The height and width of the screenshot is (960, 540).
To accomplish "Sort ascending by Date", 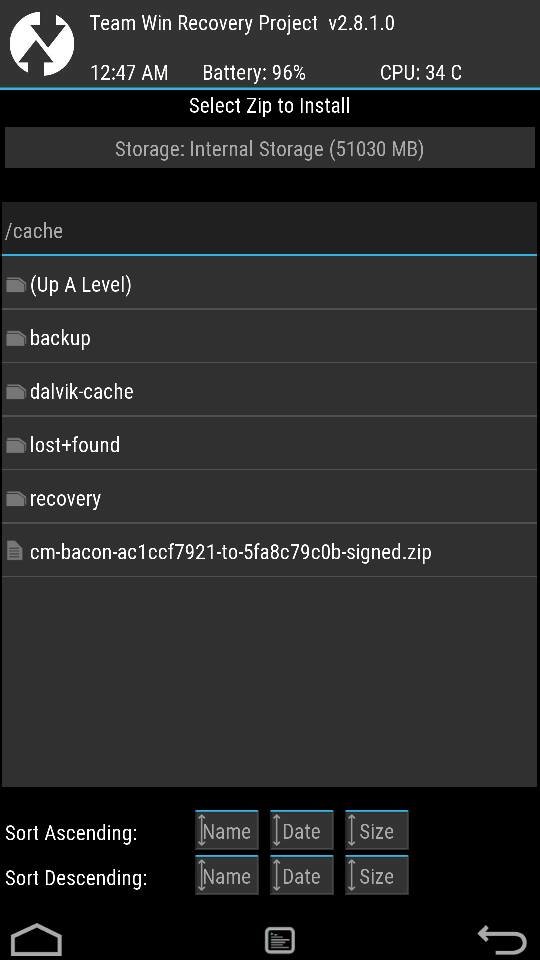I will [302, 830].
